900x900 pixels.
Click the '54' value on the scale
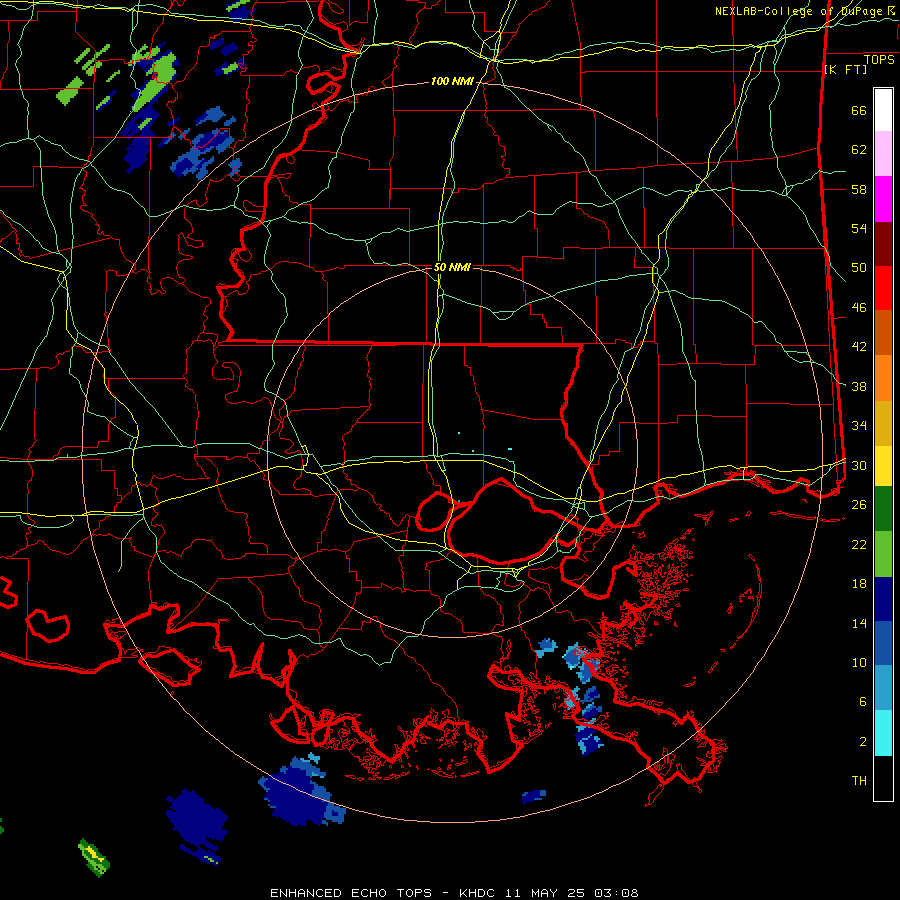click(x=859, y=228)
